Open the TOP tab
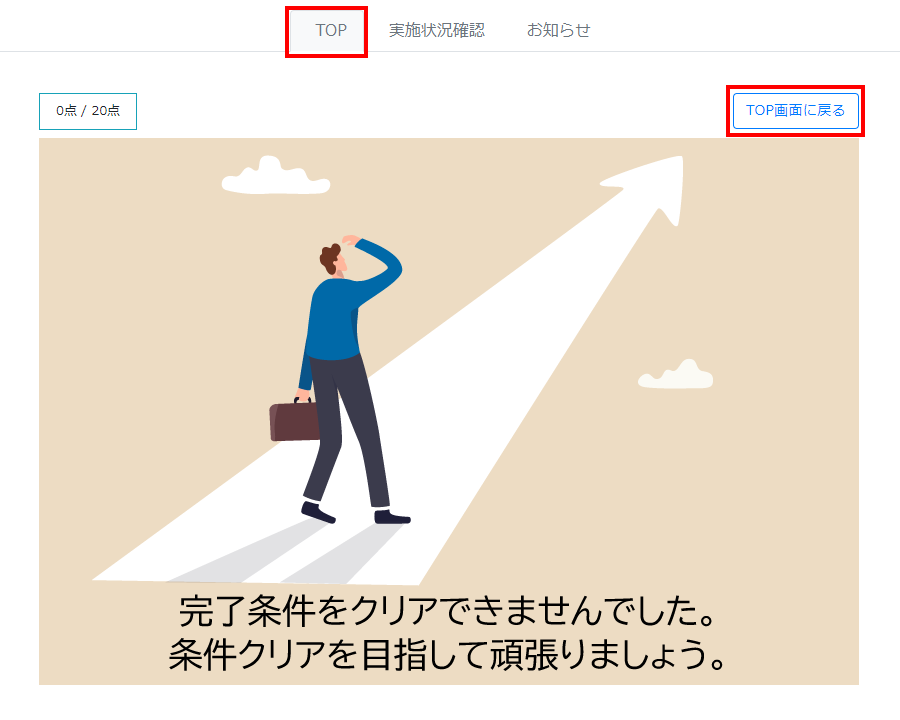This screenshot has height=720, width=900. click(331, 30)
